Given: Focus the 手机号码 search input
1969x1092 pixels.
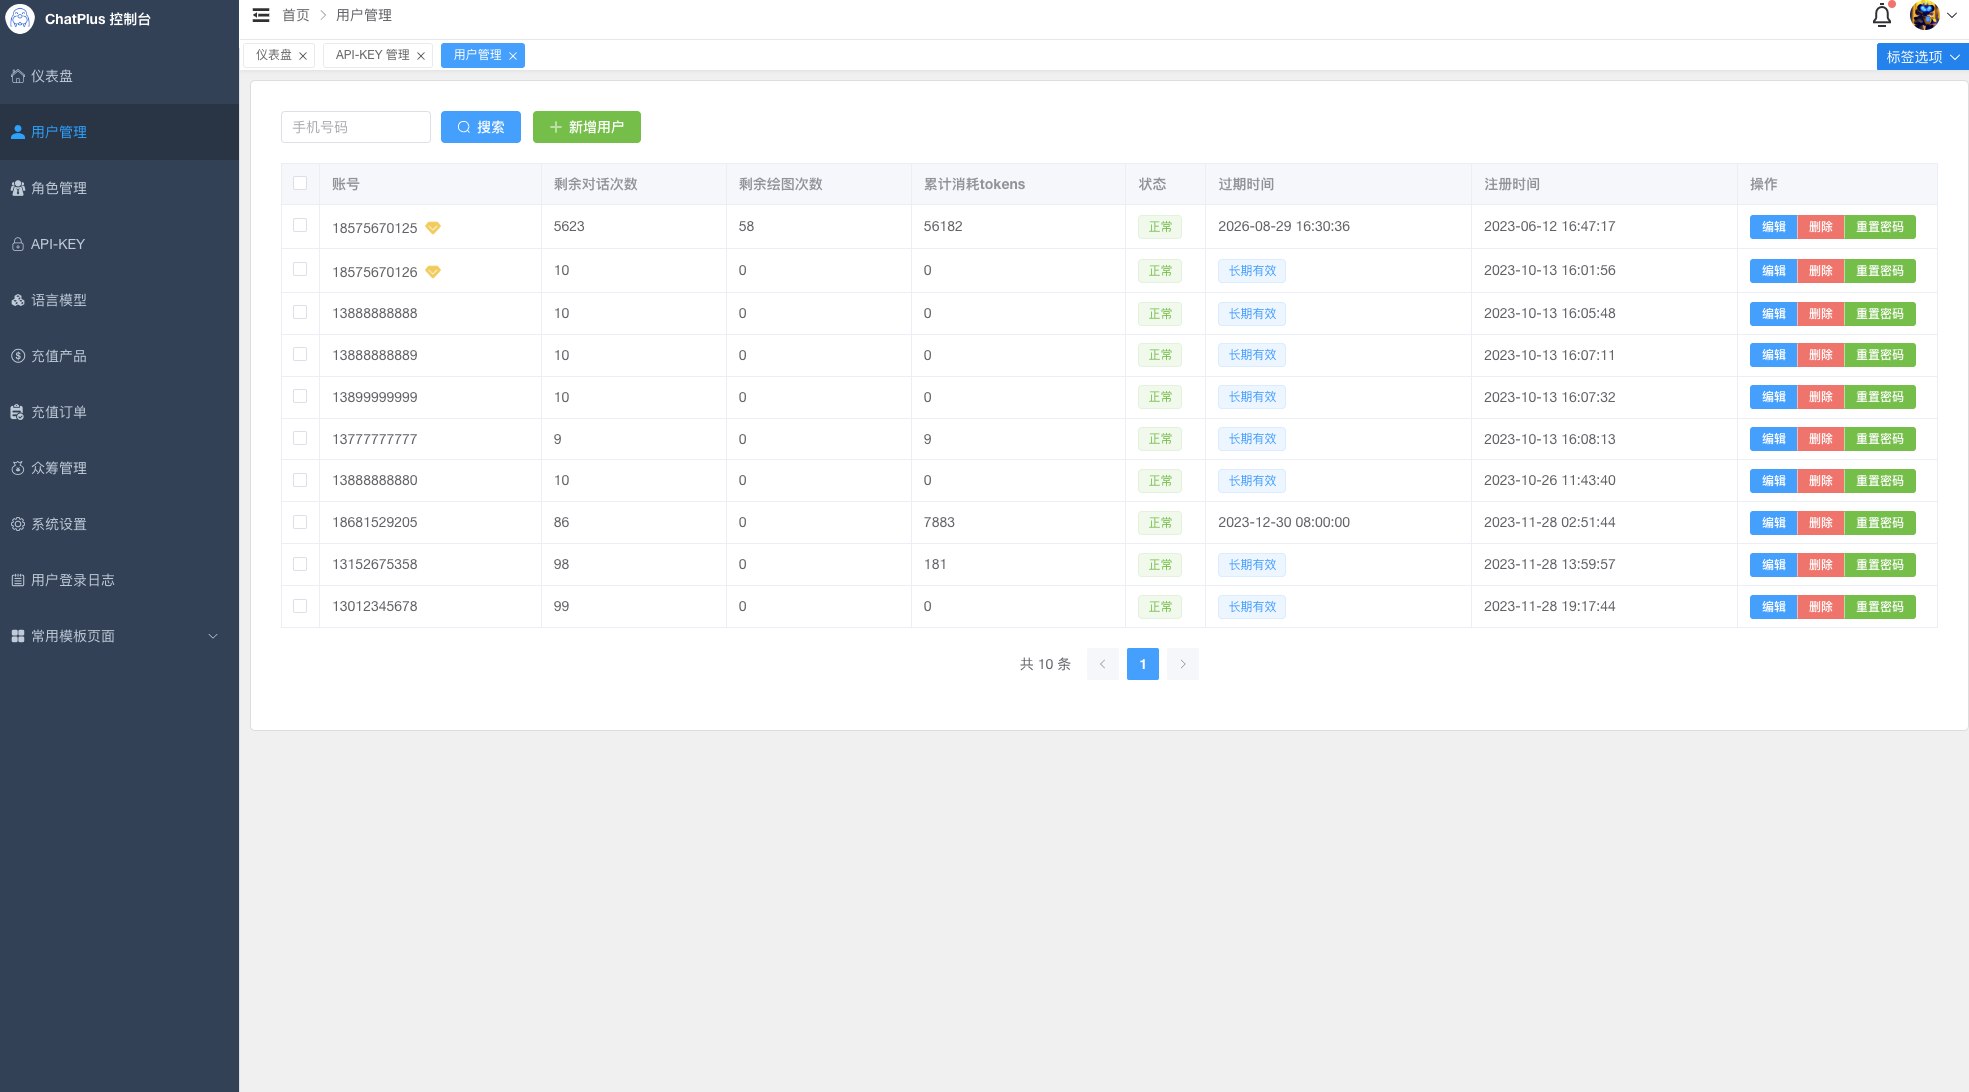Looking at the screenshot, I should [355, 127].
